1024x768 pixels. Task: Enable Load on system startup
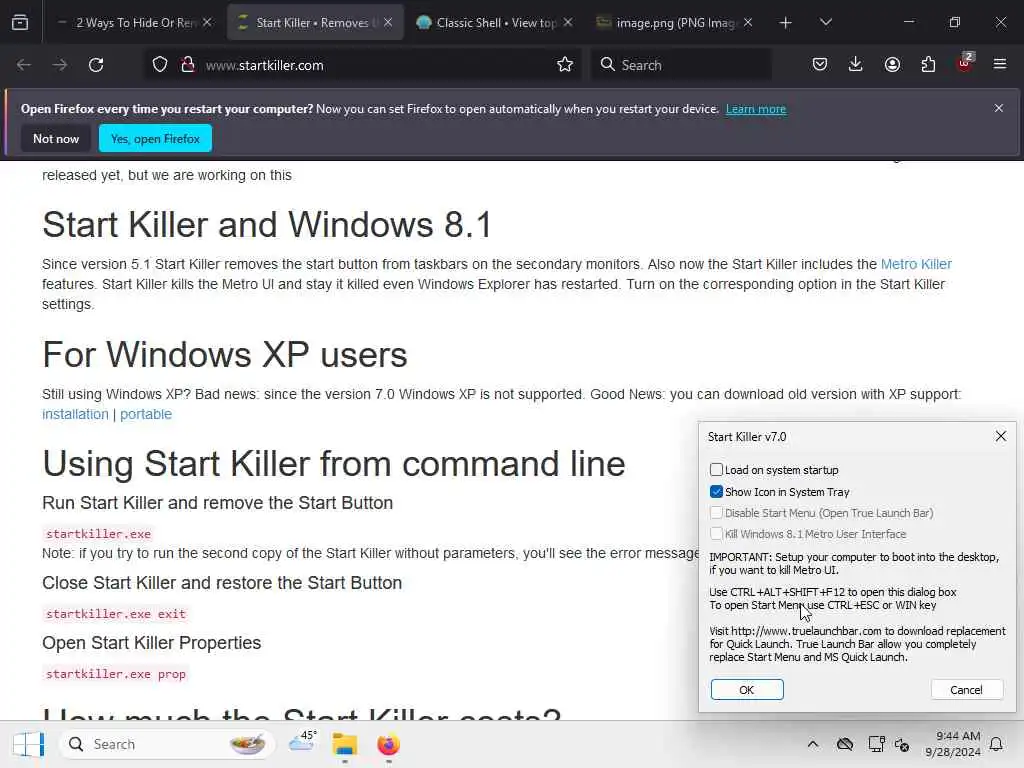pos(716,470)
